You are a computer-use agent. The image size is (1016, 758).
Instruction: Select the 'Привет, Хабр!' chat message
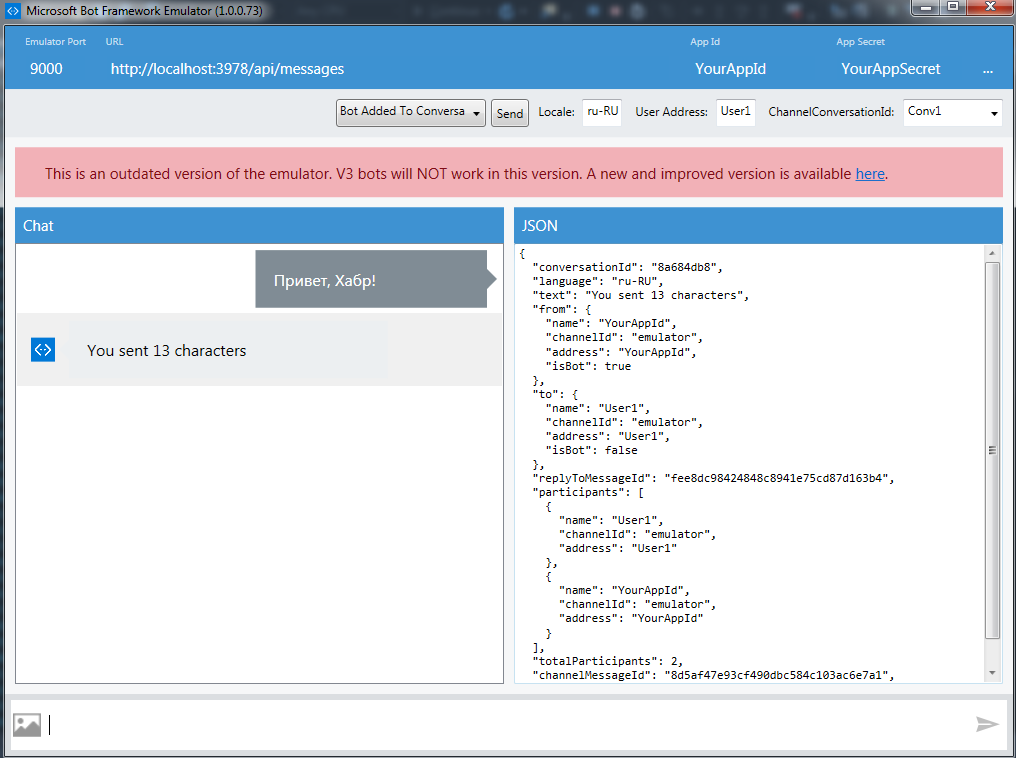pyautogui.click(x=371, y=279)
